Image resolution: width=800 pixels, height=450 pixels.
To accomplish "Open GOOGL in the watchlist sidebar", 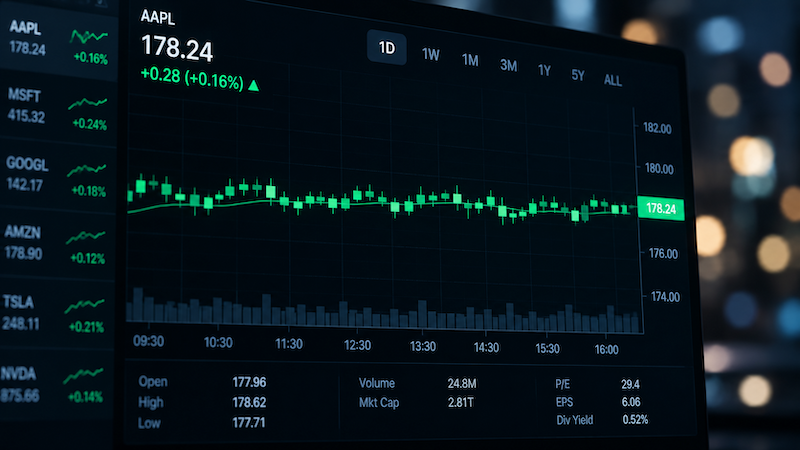I will click(57, 177).
